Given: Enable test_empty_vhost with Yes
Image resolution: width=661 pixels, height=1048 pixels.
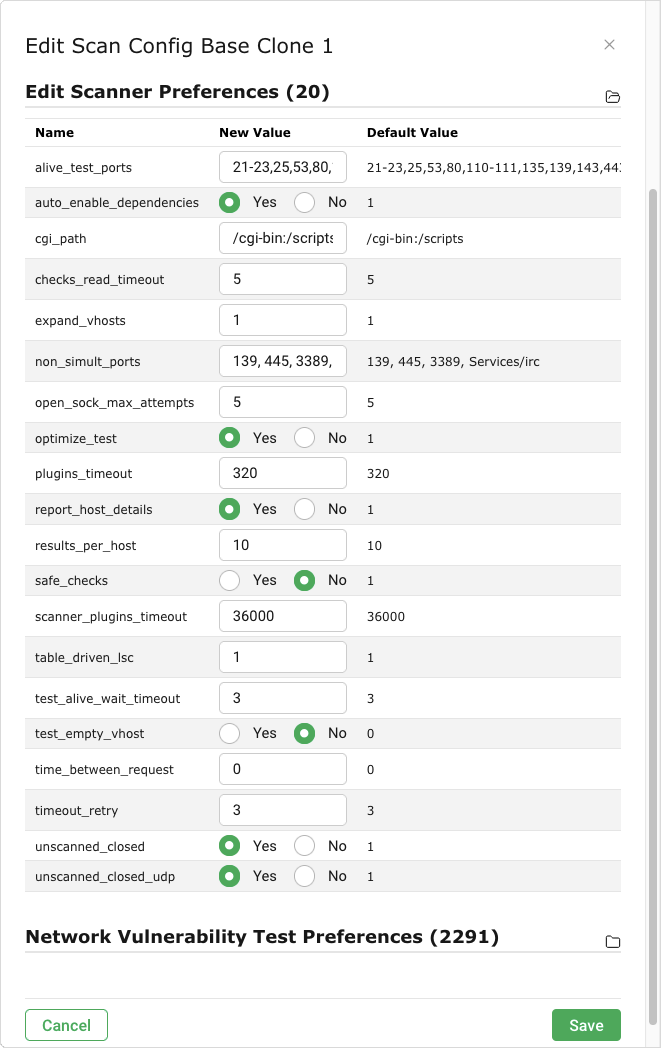Looking at the screenshot, I should (x=230, y=733).
